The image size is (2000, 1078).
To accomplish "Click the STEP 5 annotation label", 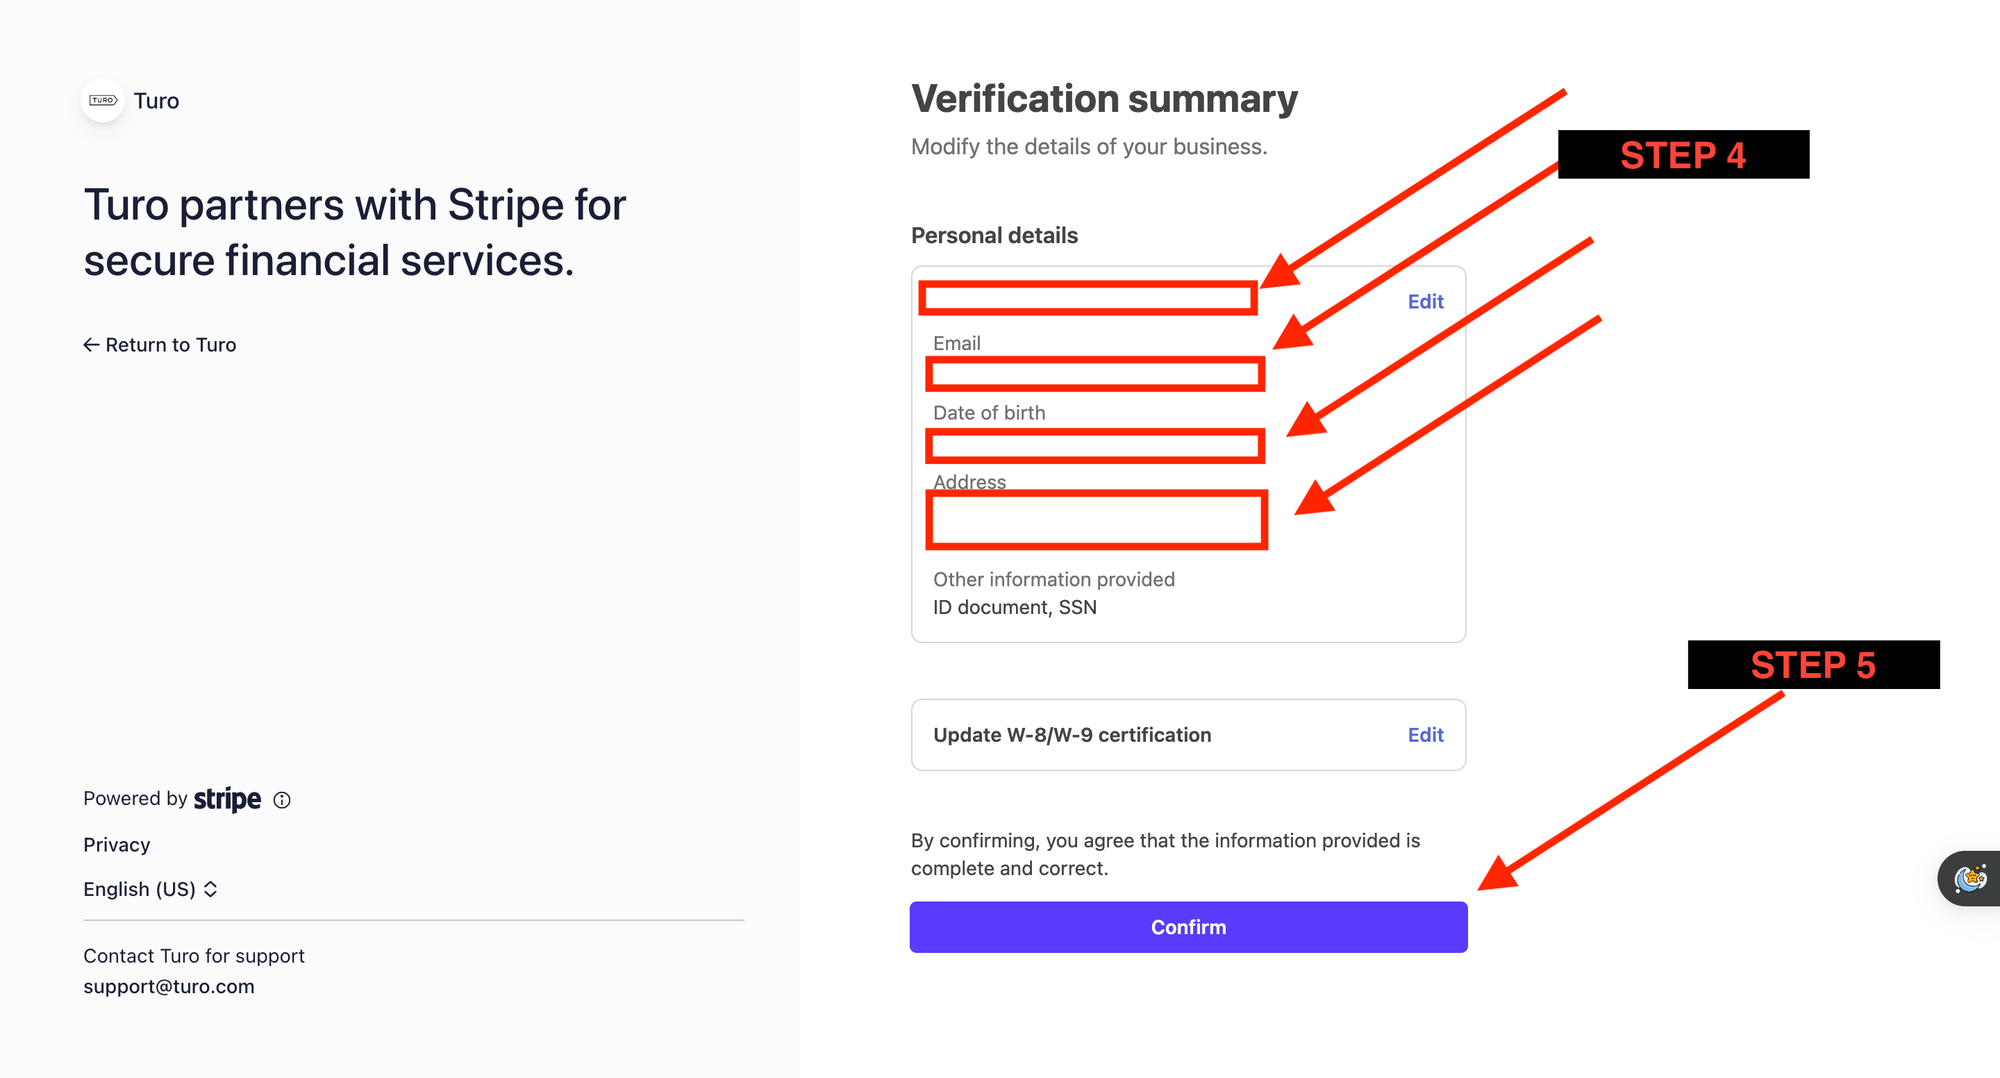I will (x=1813, y=665).
